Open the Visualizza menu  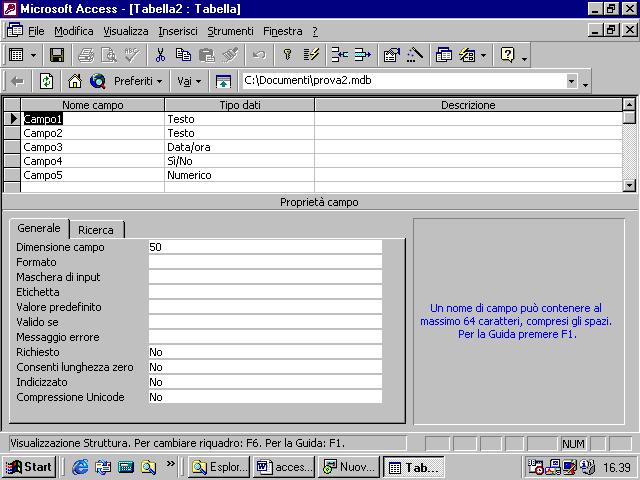(126, 31)
